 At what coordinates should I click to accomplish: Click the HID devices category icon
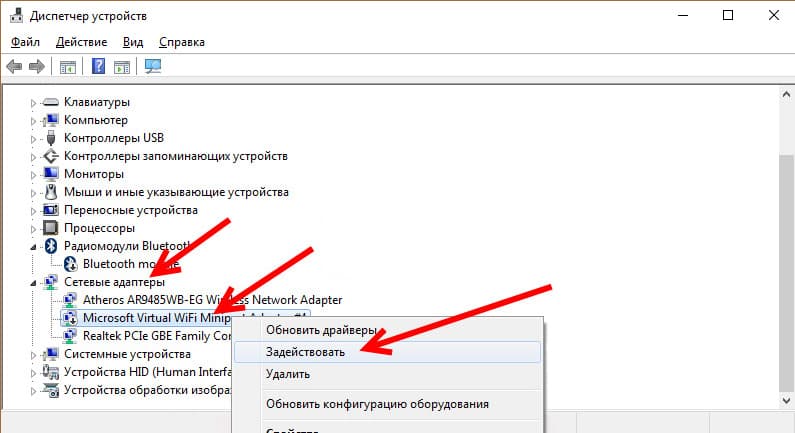point(51,372)
